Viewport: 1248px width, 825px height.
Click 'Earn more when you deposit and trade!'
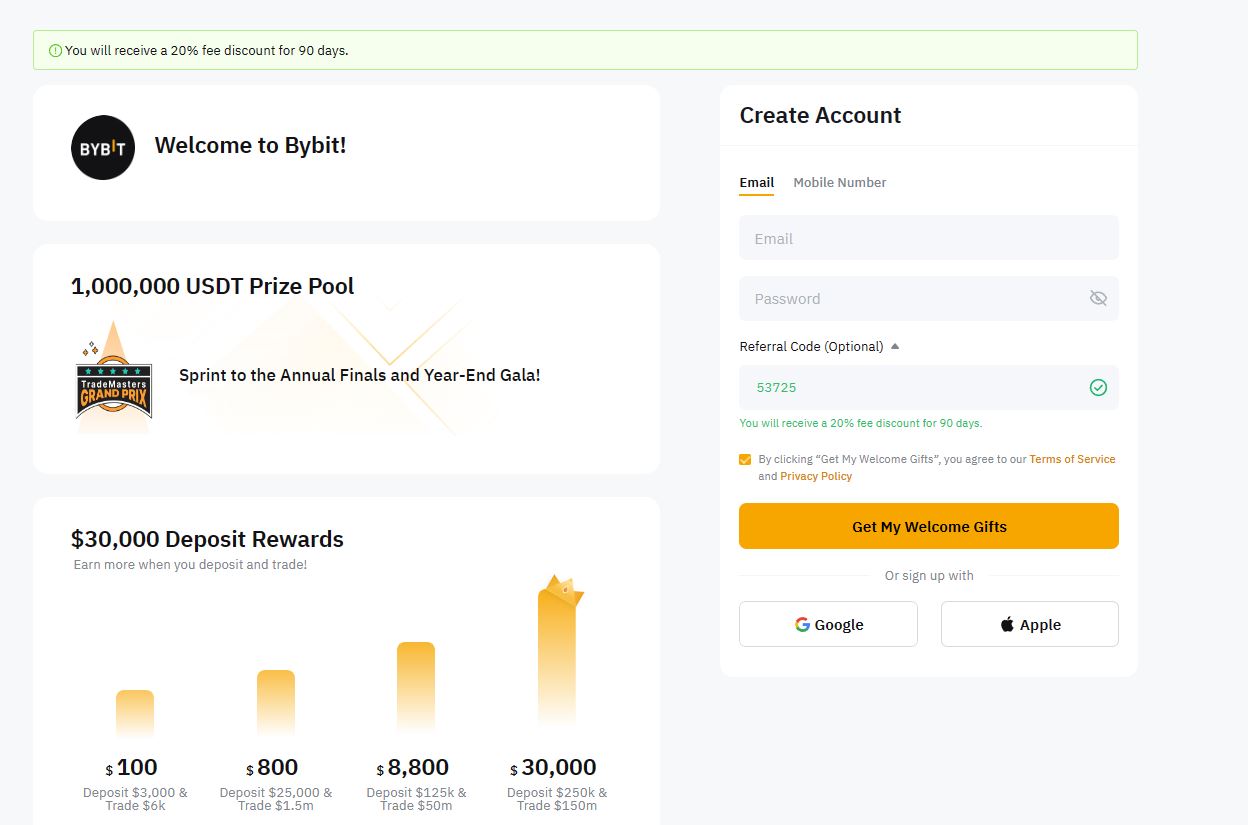pyautogui.click(x=190, y=565)
